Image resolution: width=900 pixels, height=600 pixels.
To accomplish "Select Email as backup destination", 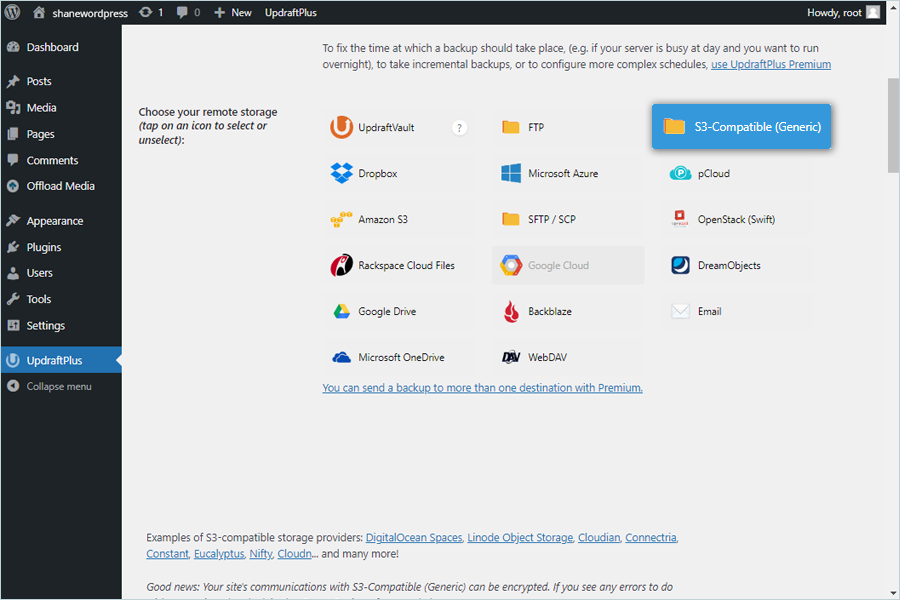I will pyautogui.click(x=737, y=311).
